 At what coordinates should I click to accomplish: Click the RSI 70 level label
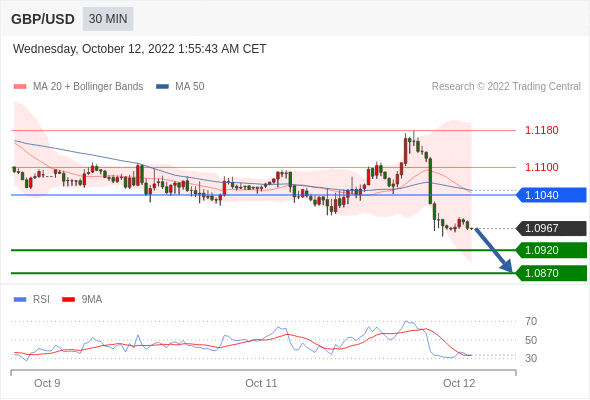531,321
